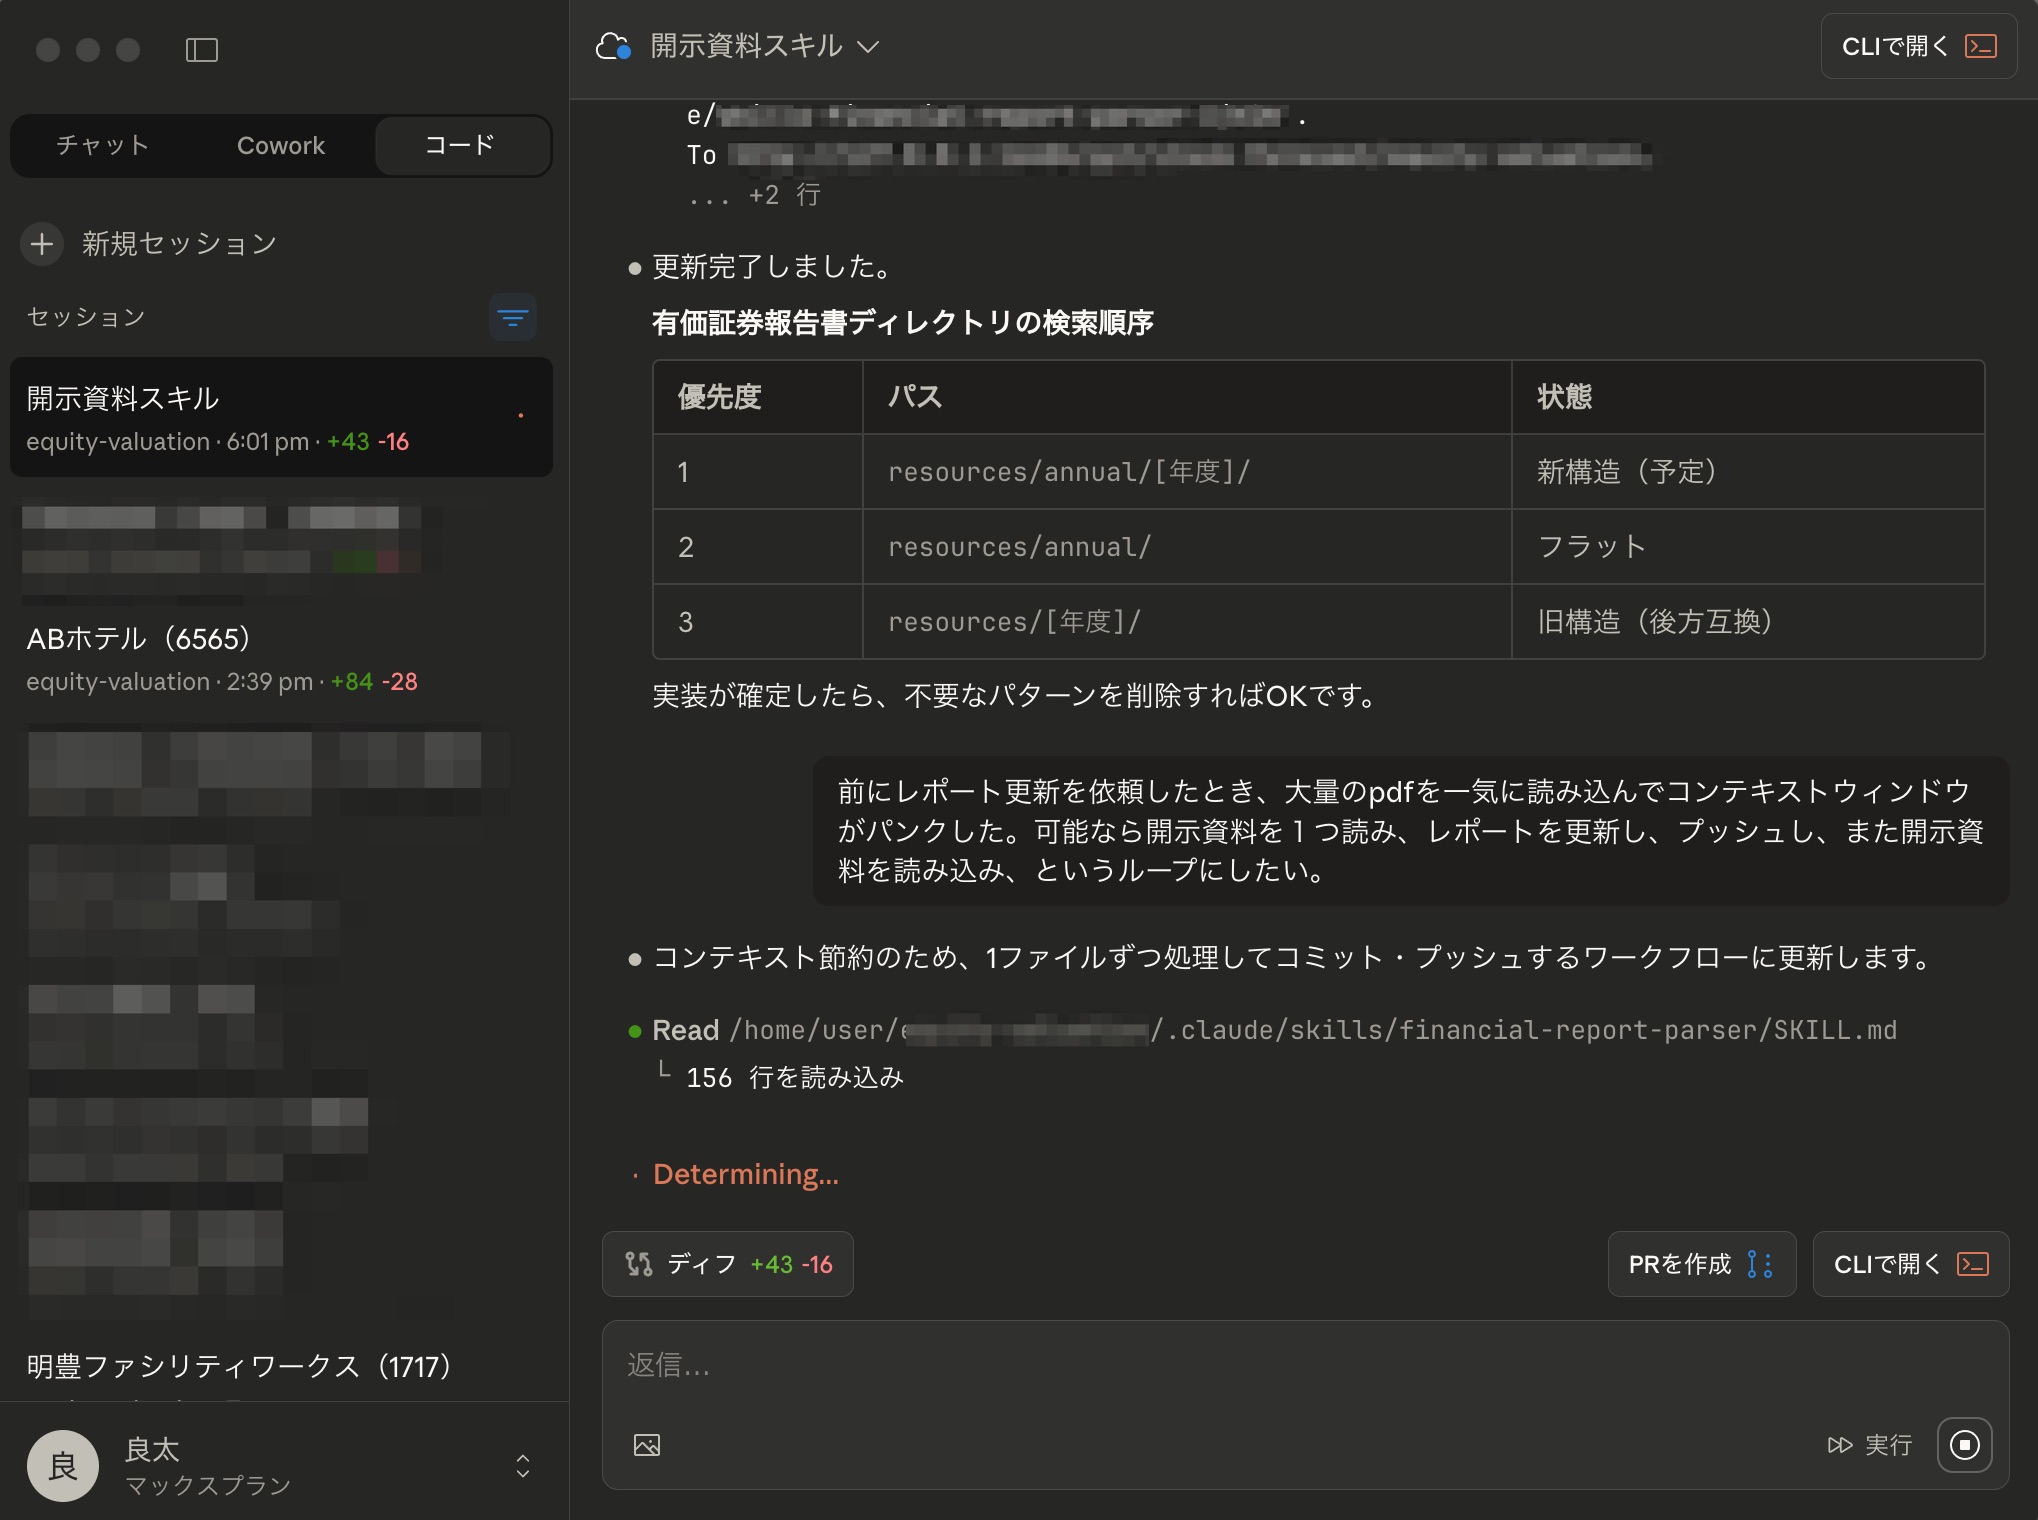Toggle the sidebar panel icon
Screen dimensions: 2038x1520
[202, 49]
